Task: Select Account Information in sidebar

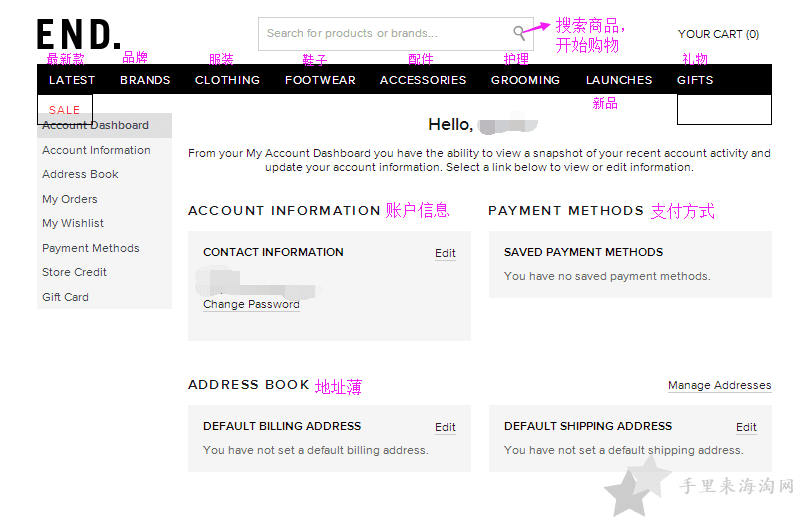Action: click(x=96, y=150)
